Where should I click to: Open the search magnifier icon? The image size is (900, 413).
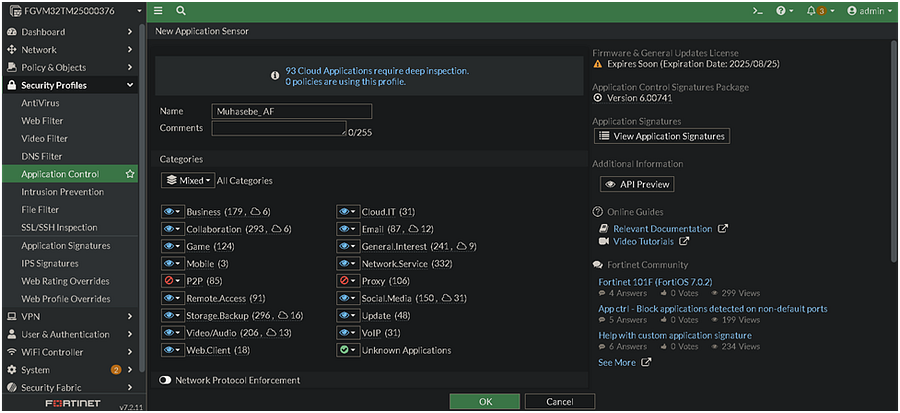click(181, 11)
